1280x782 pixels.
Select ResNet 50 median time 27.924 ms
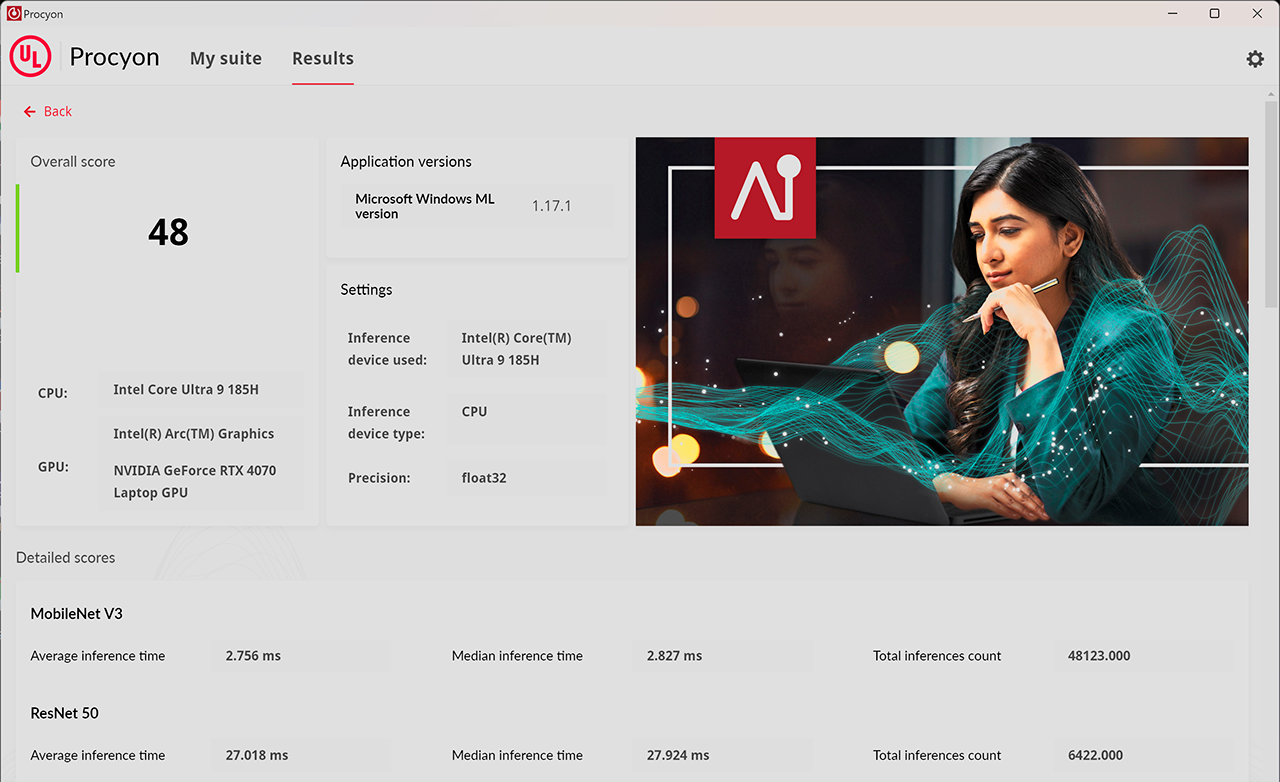[x=678, y=756]
